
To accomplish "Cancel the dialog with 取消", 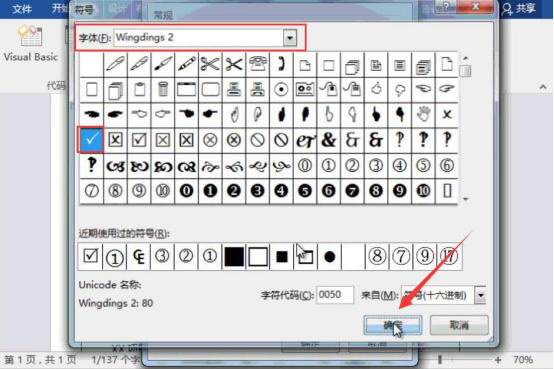I will coord(459,325).
